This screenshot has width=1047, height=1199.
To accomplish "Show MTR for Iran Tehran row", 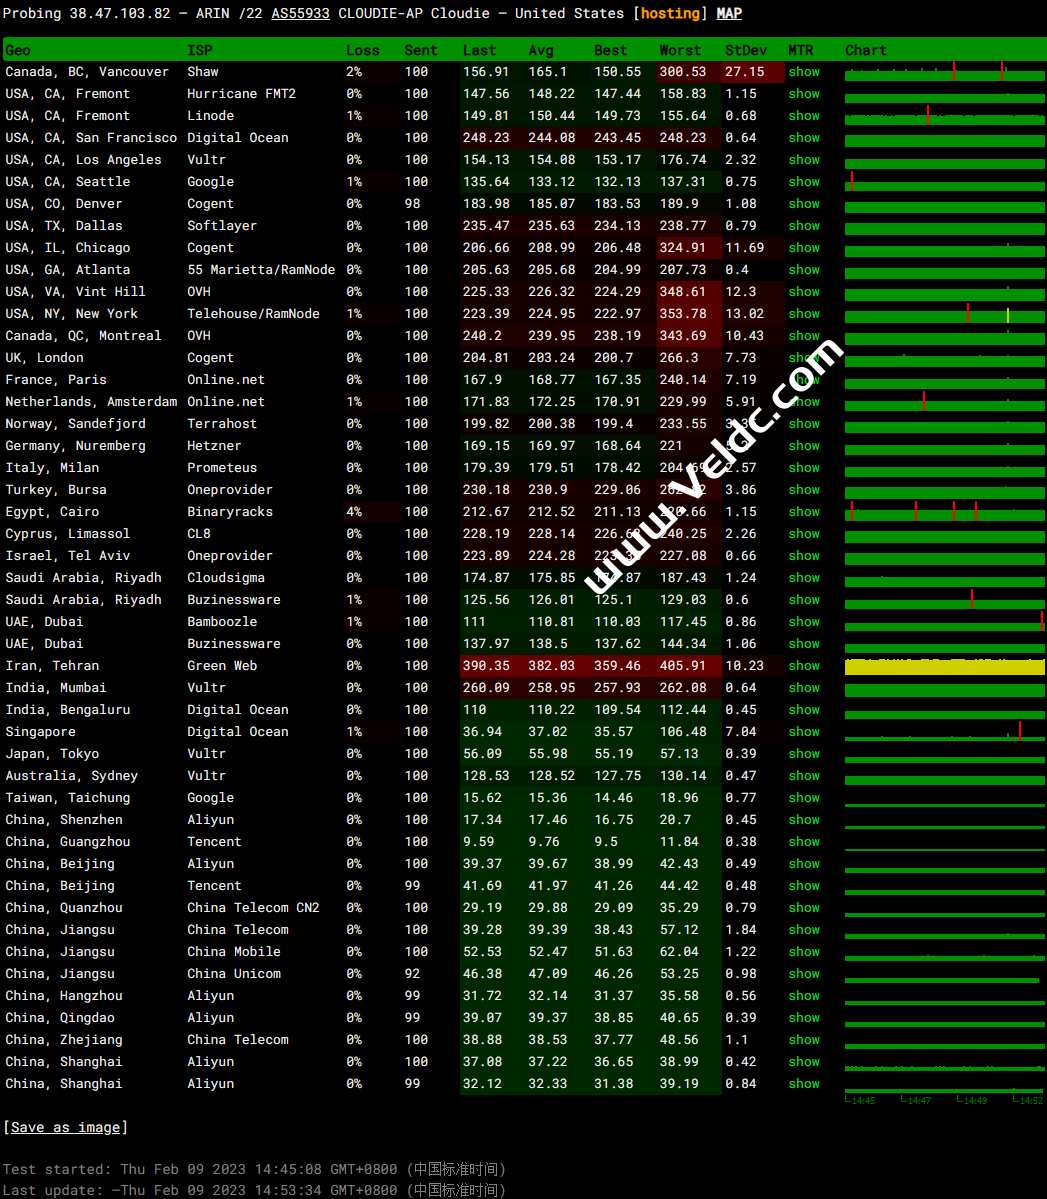I will click(803, 666).
